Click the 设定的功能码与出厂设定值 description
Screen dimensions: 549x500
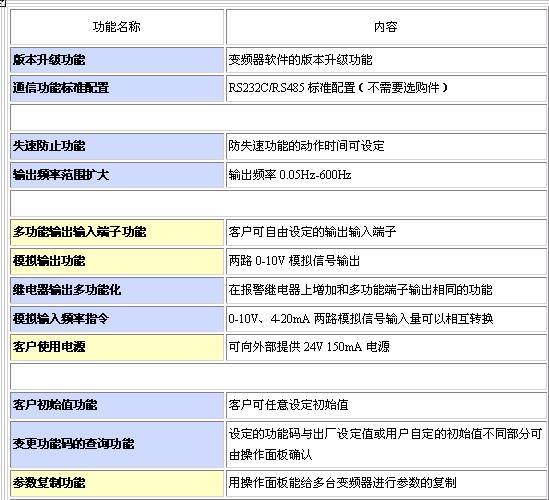click(x=386, y=445)
